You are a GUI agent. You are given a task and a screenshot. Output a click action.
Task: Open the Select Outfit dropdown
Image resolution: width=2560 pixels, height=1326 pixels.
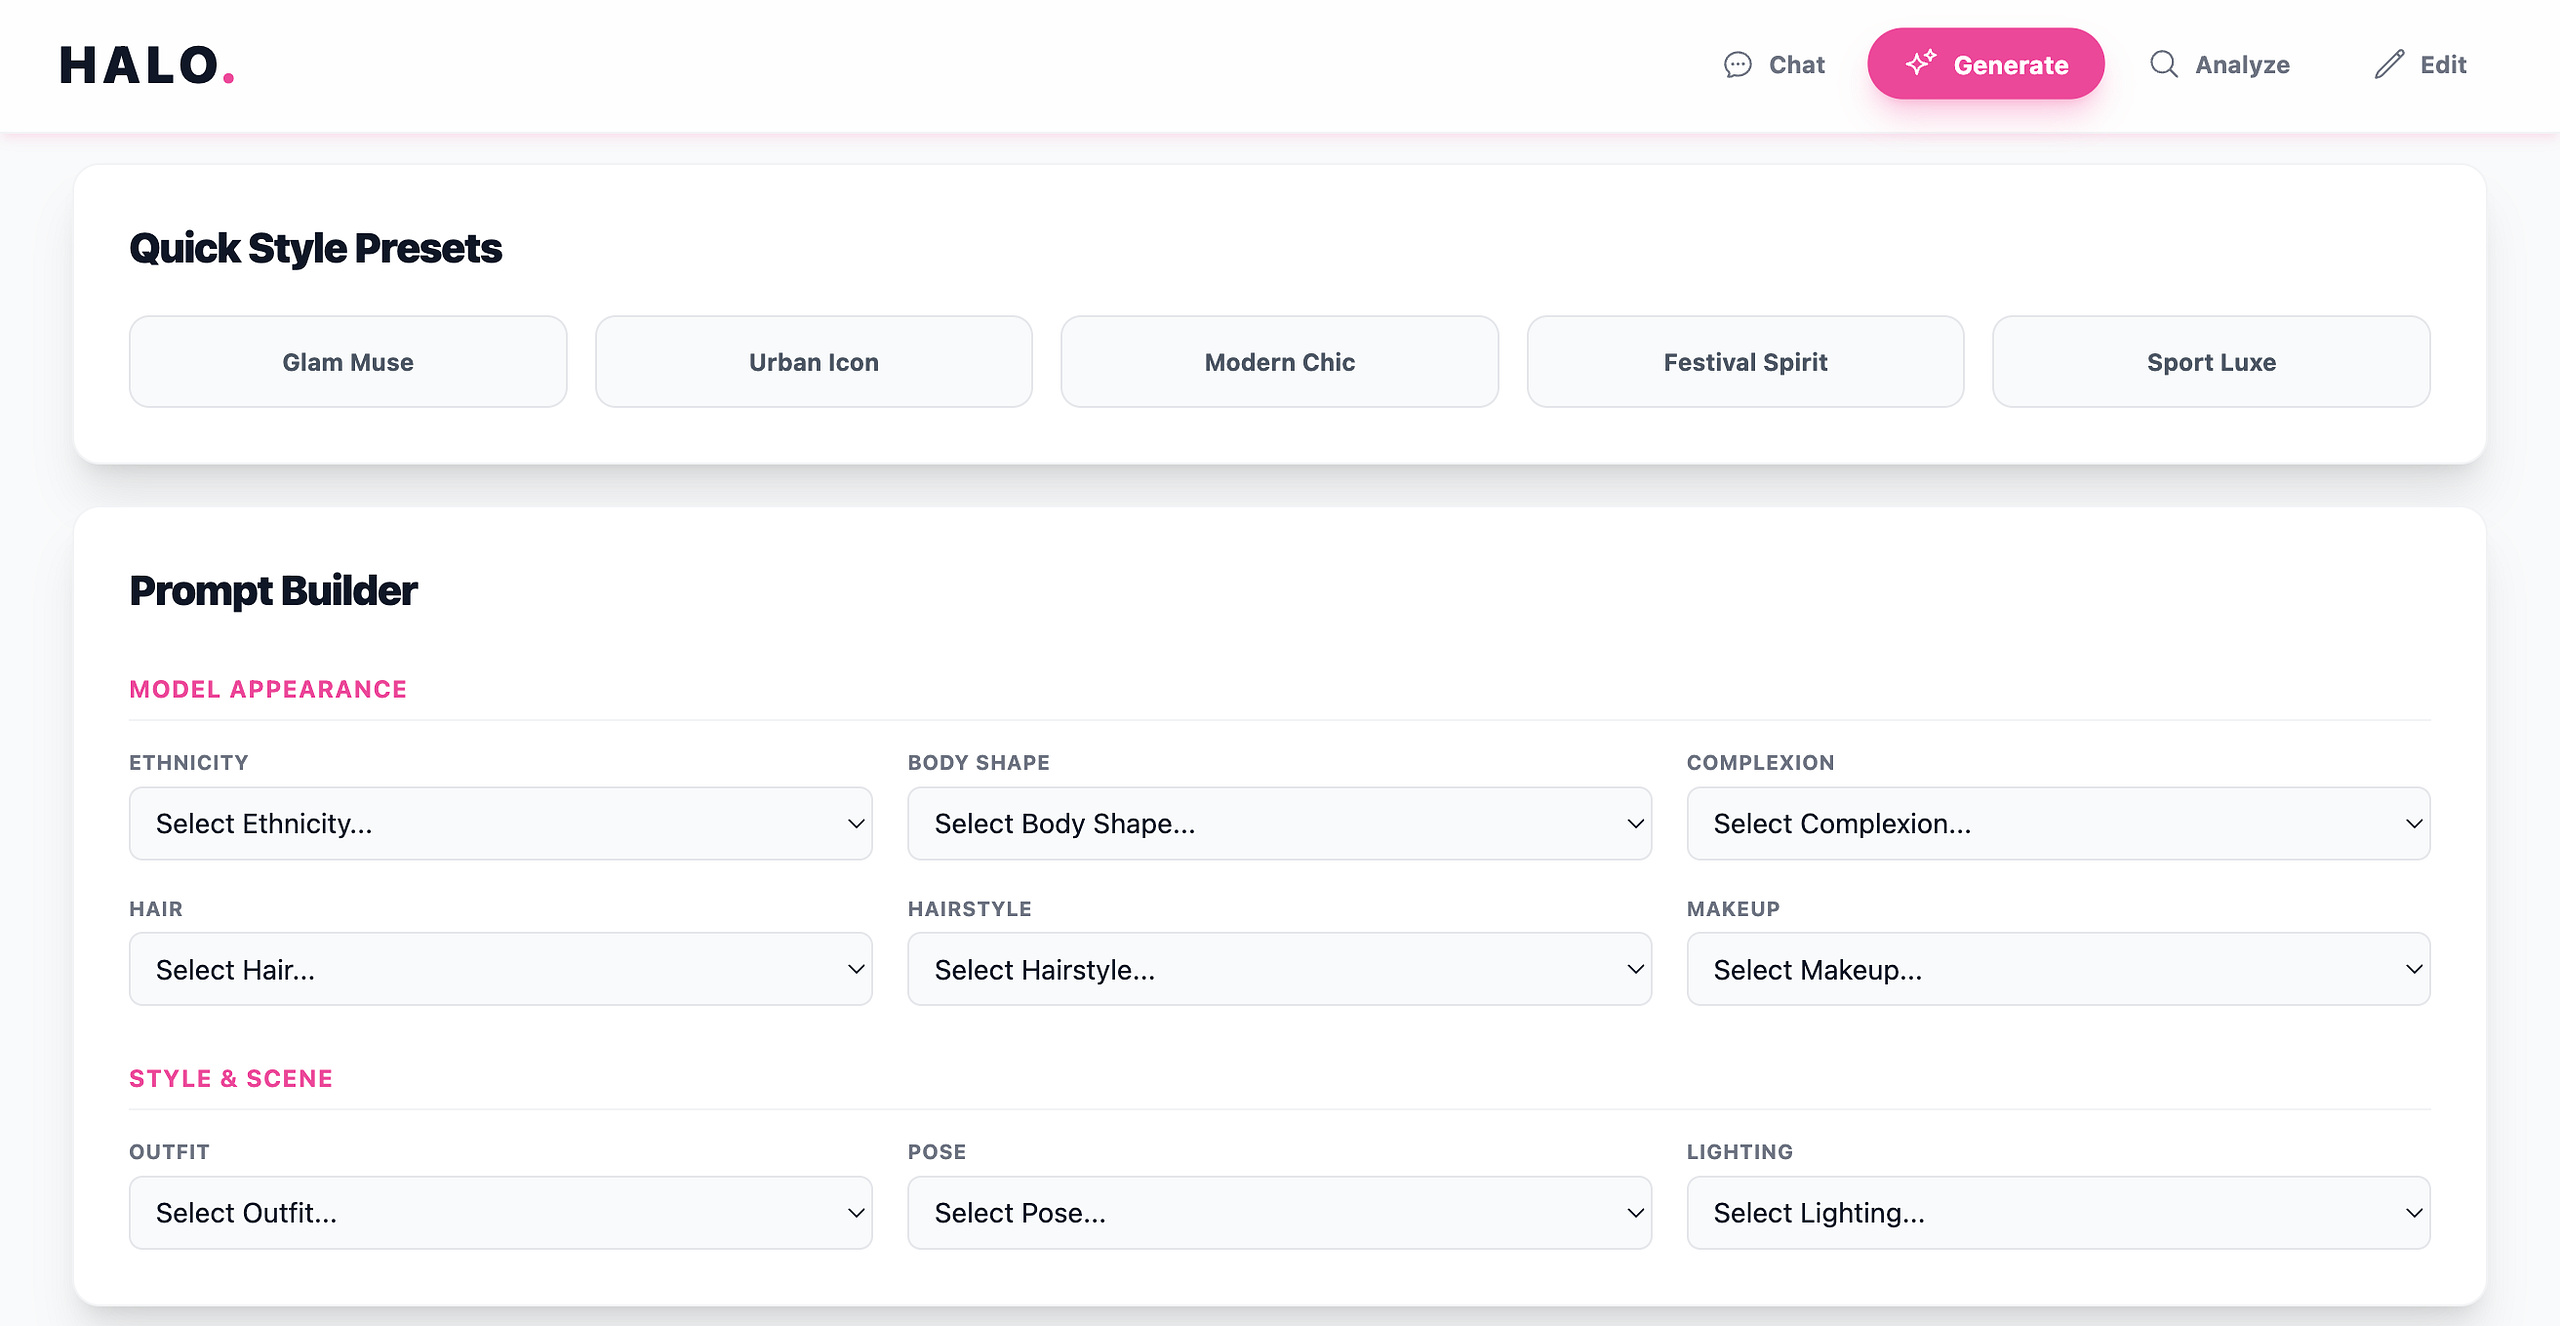click(x=501, y=1212)
